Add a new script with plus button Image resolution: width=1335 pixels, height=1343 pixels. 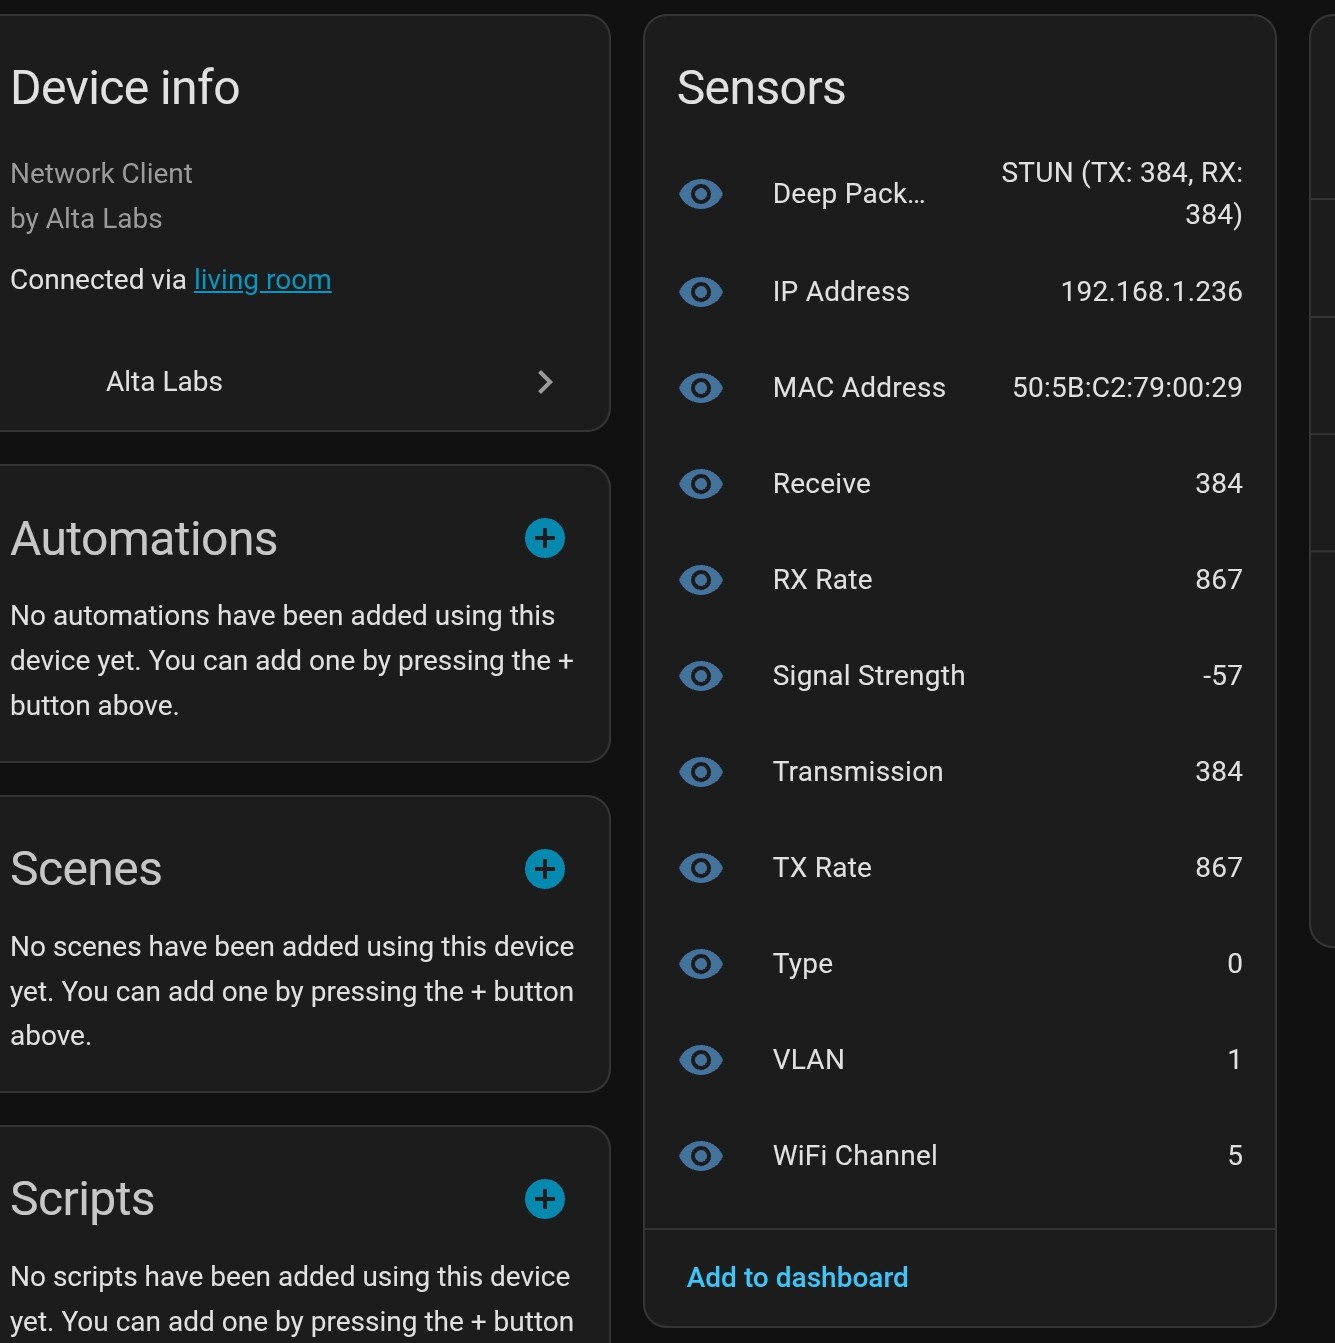[x=545, y=1198]
